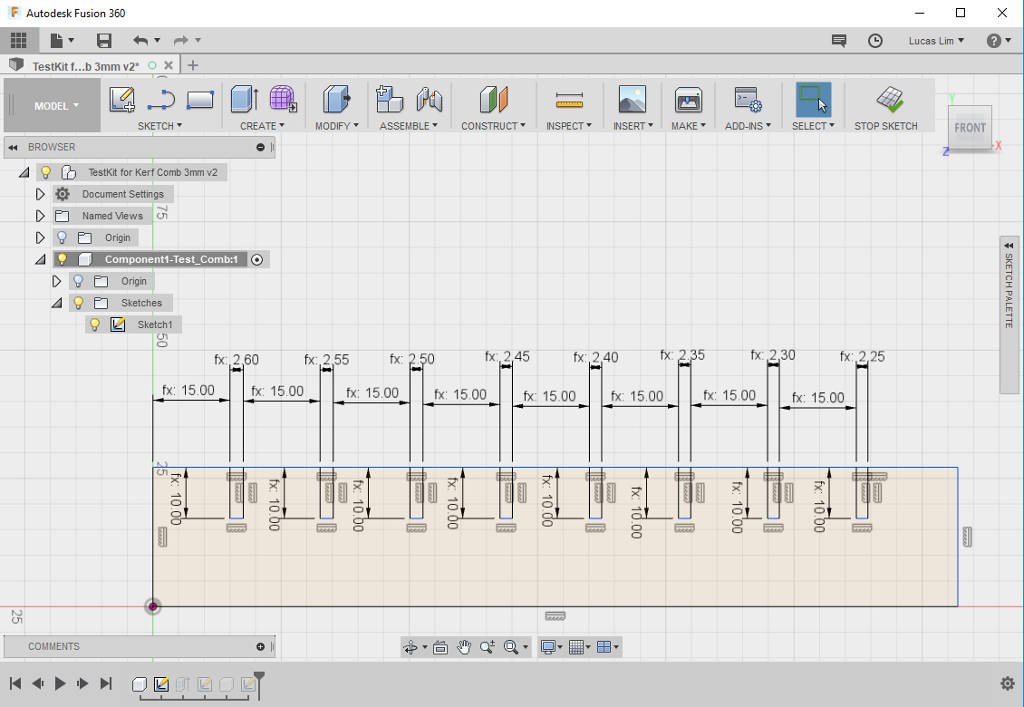The image size is (1024, 707).
Task: Close the TestKit document tab
Action: click(x=168, y=65)
